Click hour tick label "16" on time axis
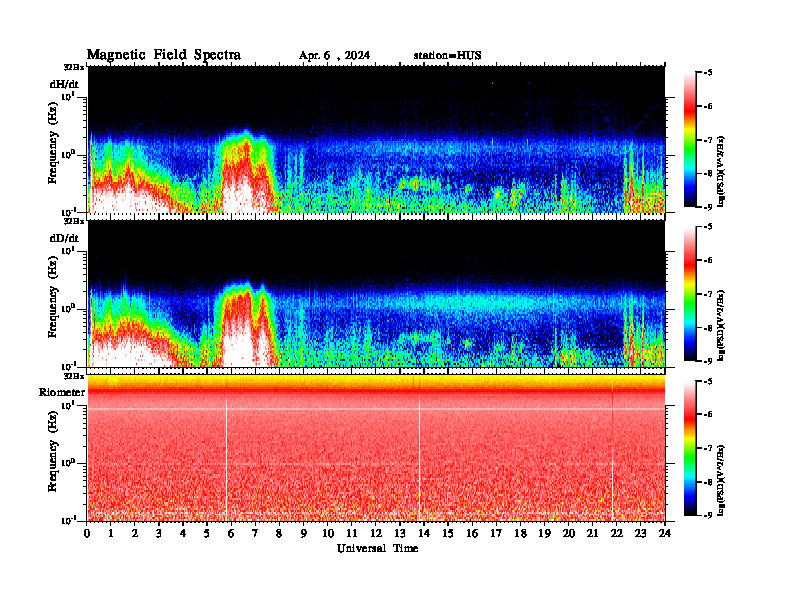 [472, 533]
